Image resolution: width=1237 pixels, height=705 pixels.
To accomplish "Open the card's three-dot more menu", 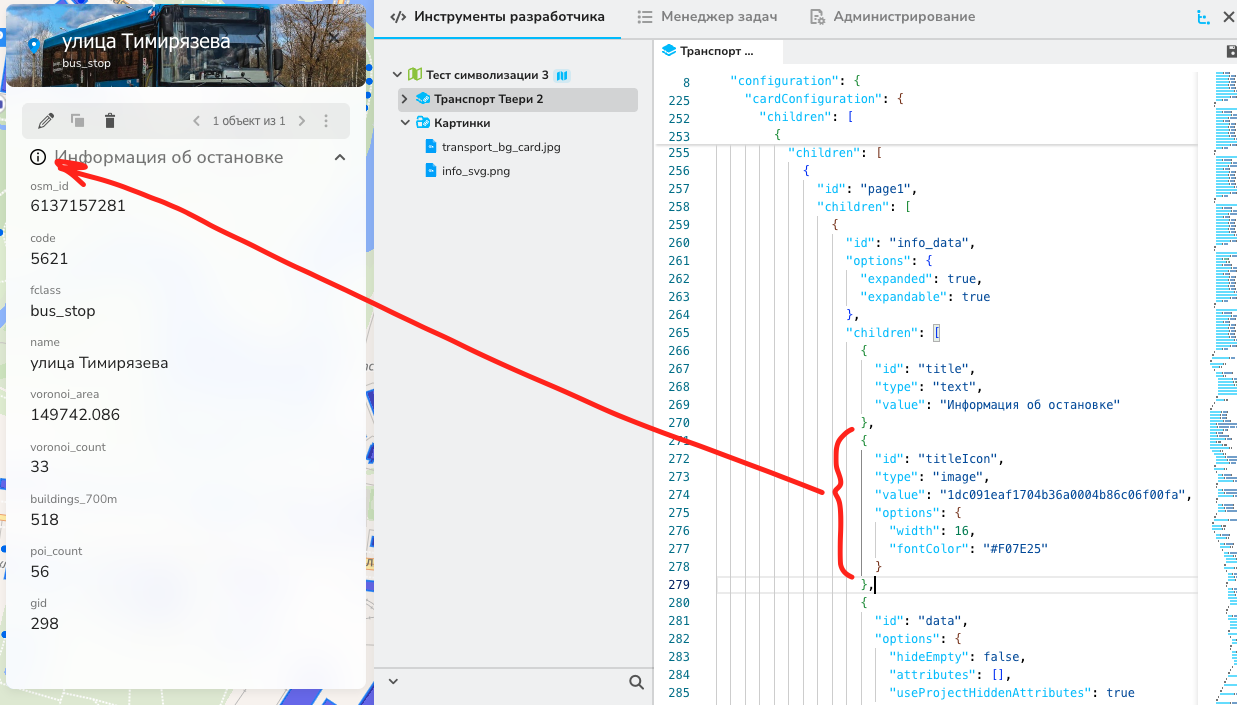I will (x=326, y=121).
